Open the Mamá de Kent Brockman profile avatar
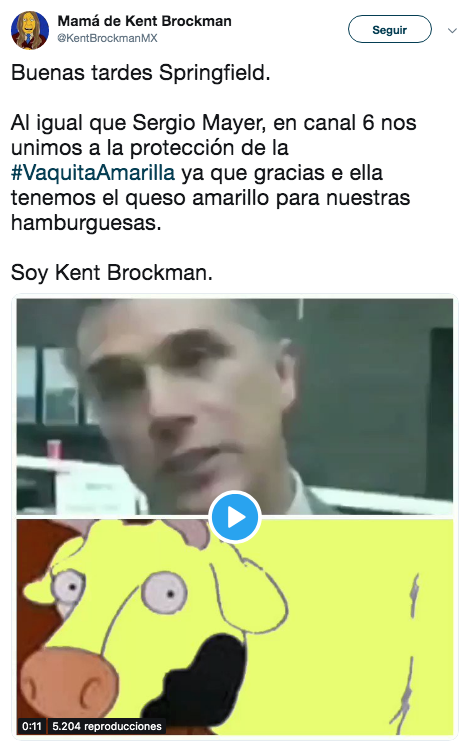Viewport: 466px width, 751px height. [x=30, y=30]
